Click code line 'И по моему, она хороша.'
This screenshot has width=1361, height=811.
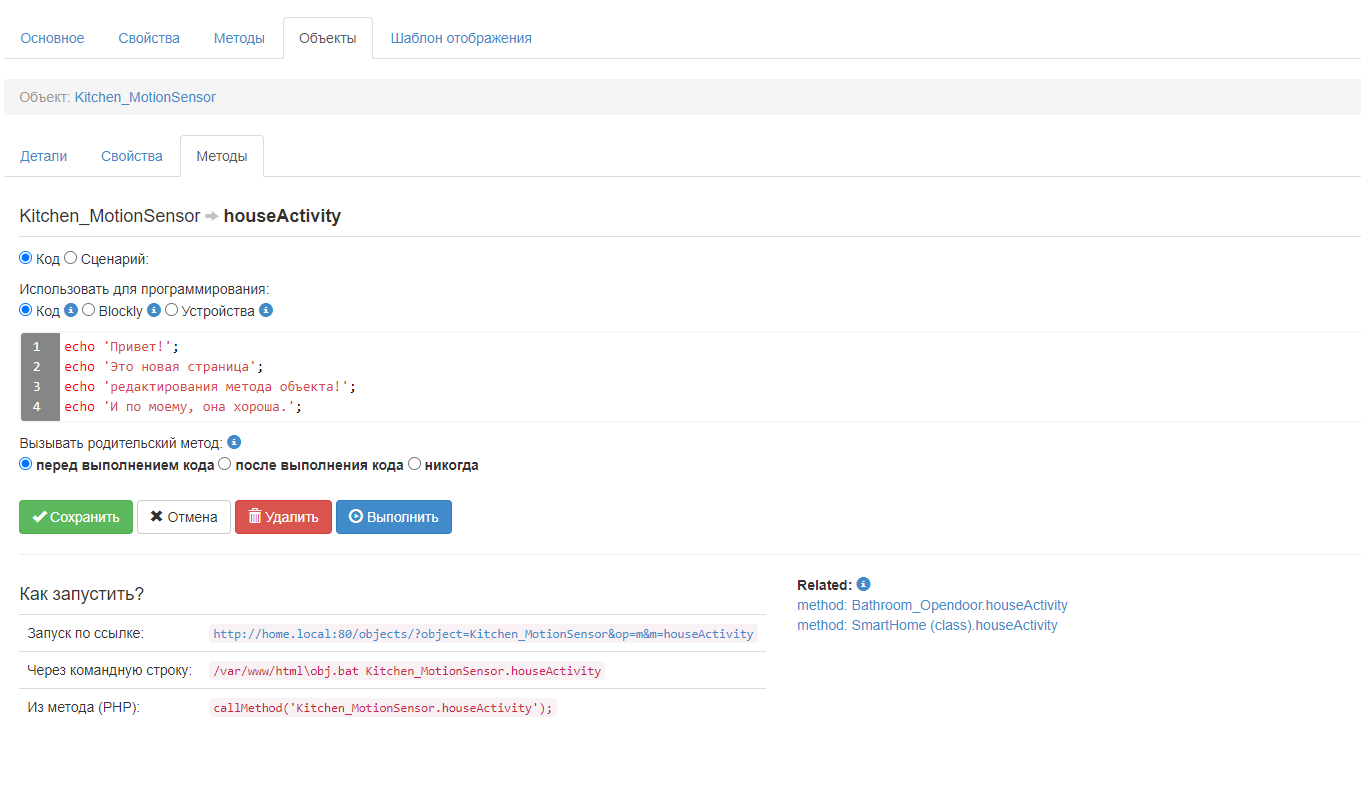pyautogui.click(x=183, y=407)
